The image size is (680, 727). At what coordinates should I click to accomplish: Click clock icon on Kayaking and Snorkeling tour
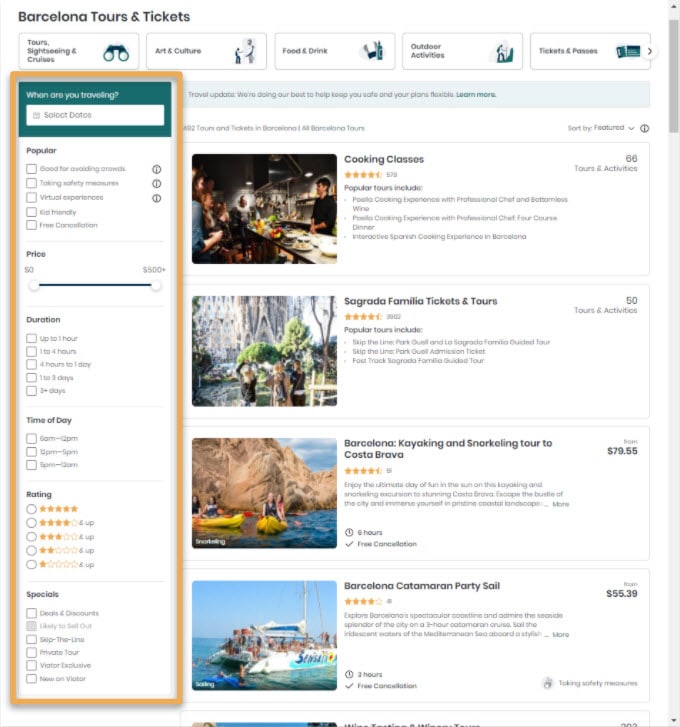(349, 532)
